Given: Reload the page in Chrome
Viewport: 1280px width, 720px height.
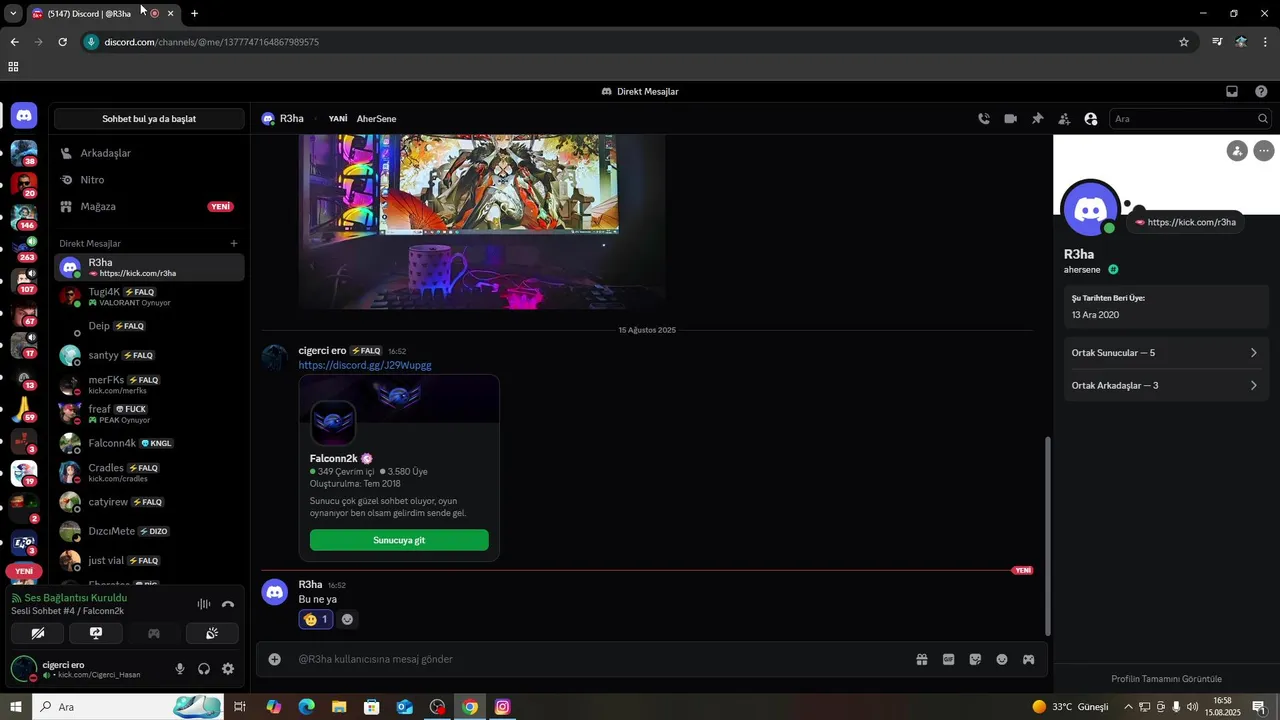Looking at the screenshot, I should 62,42.
